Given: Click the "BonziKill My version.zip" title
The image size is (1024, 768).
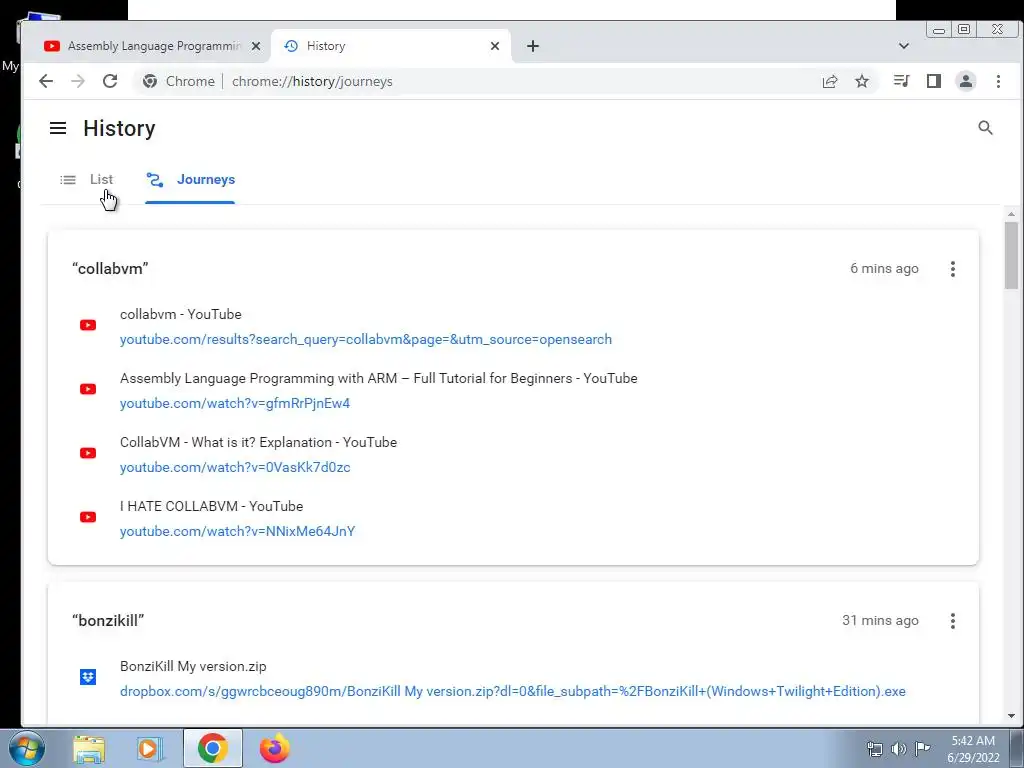Looking at the screenshot, I should pyautogui.click(x=193, y=666).
